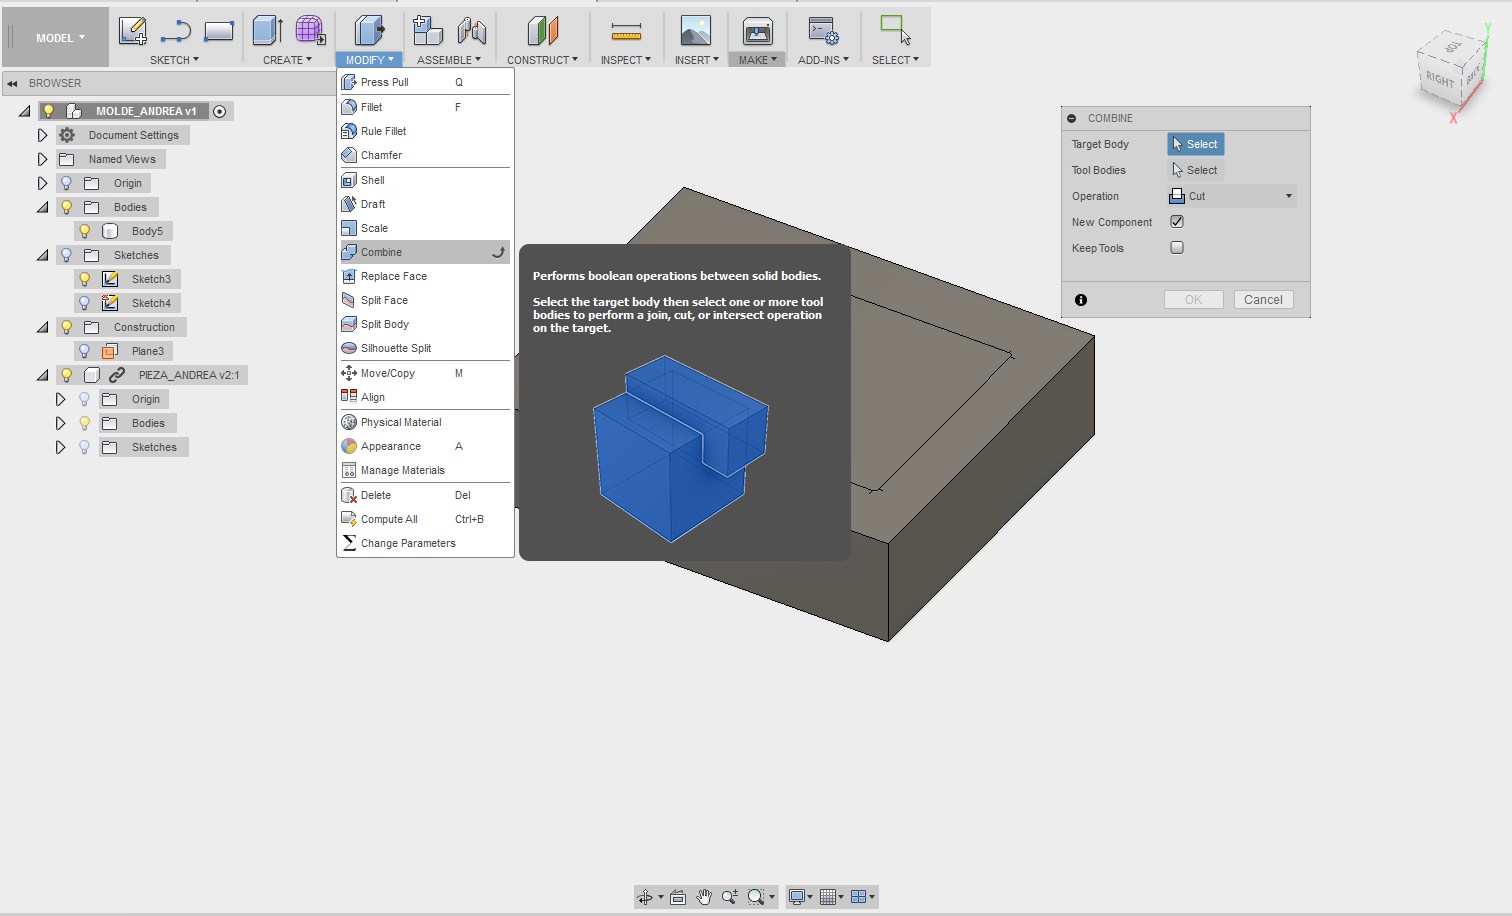
Task: Click the Create Form purple icon
Action: pyautogui.click(x=310, y=30)
